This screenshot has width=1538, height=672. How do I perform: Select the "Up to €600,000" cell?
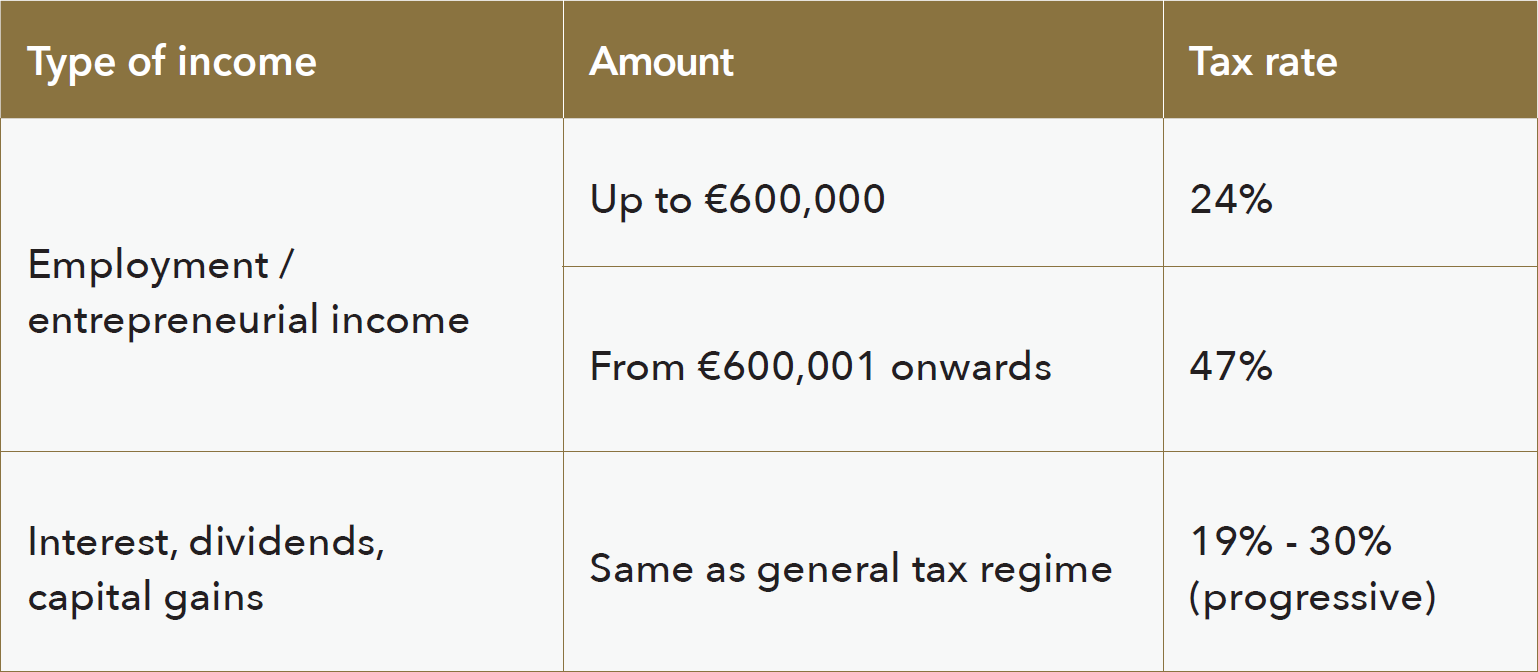pyautogui.click(x=737, y=200)
